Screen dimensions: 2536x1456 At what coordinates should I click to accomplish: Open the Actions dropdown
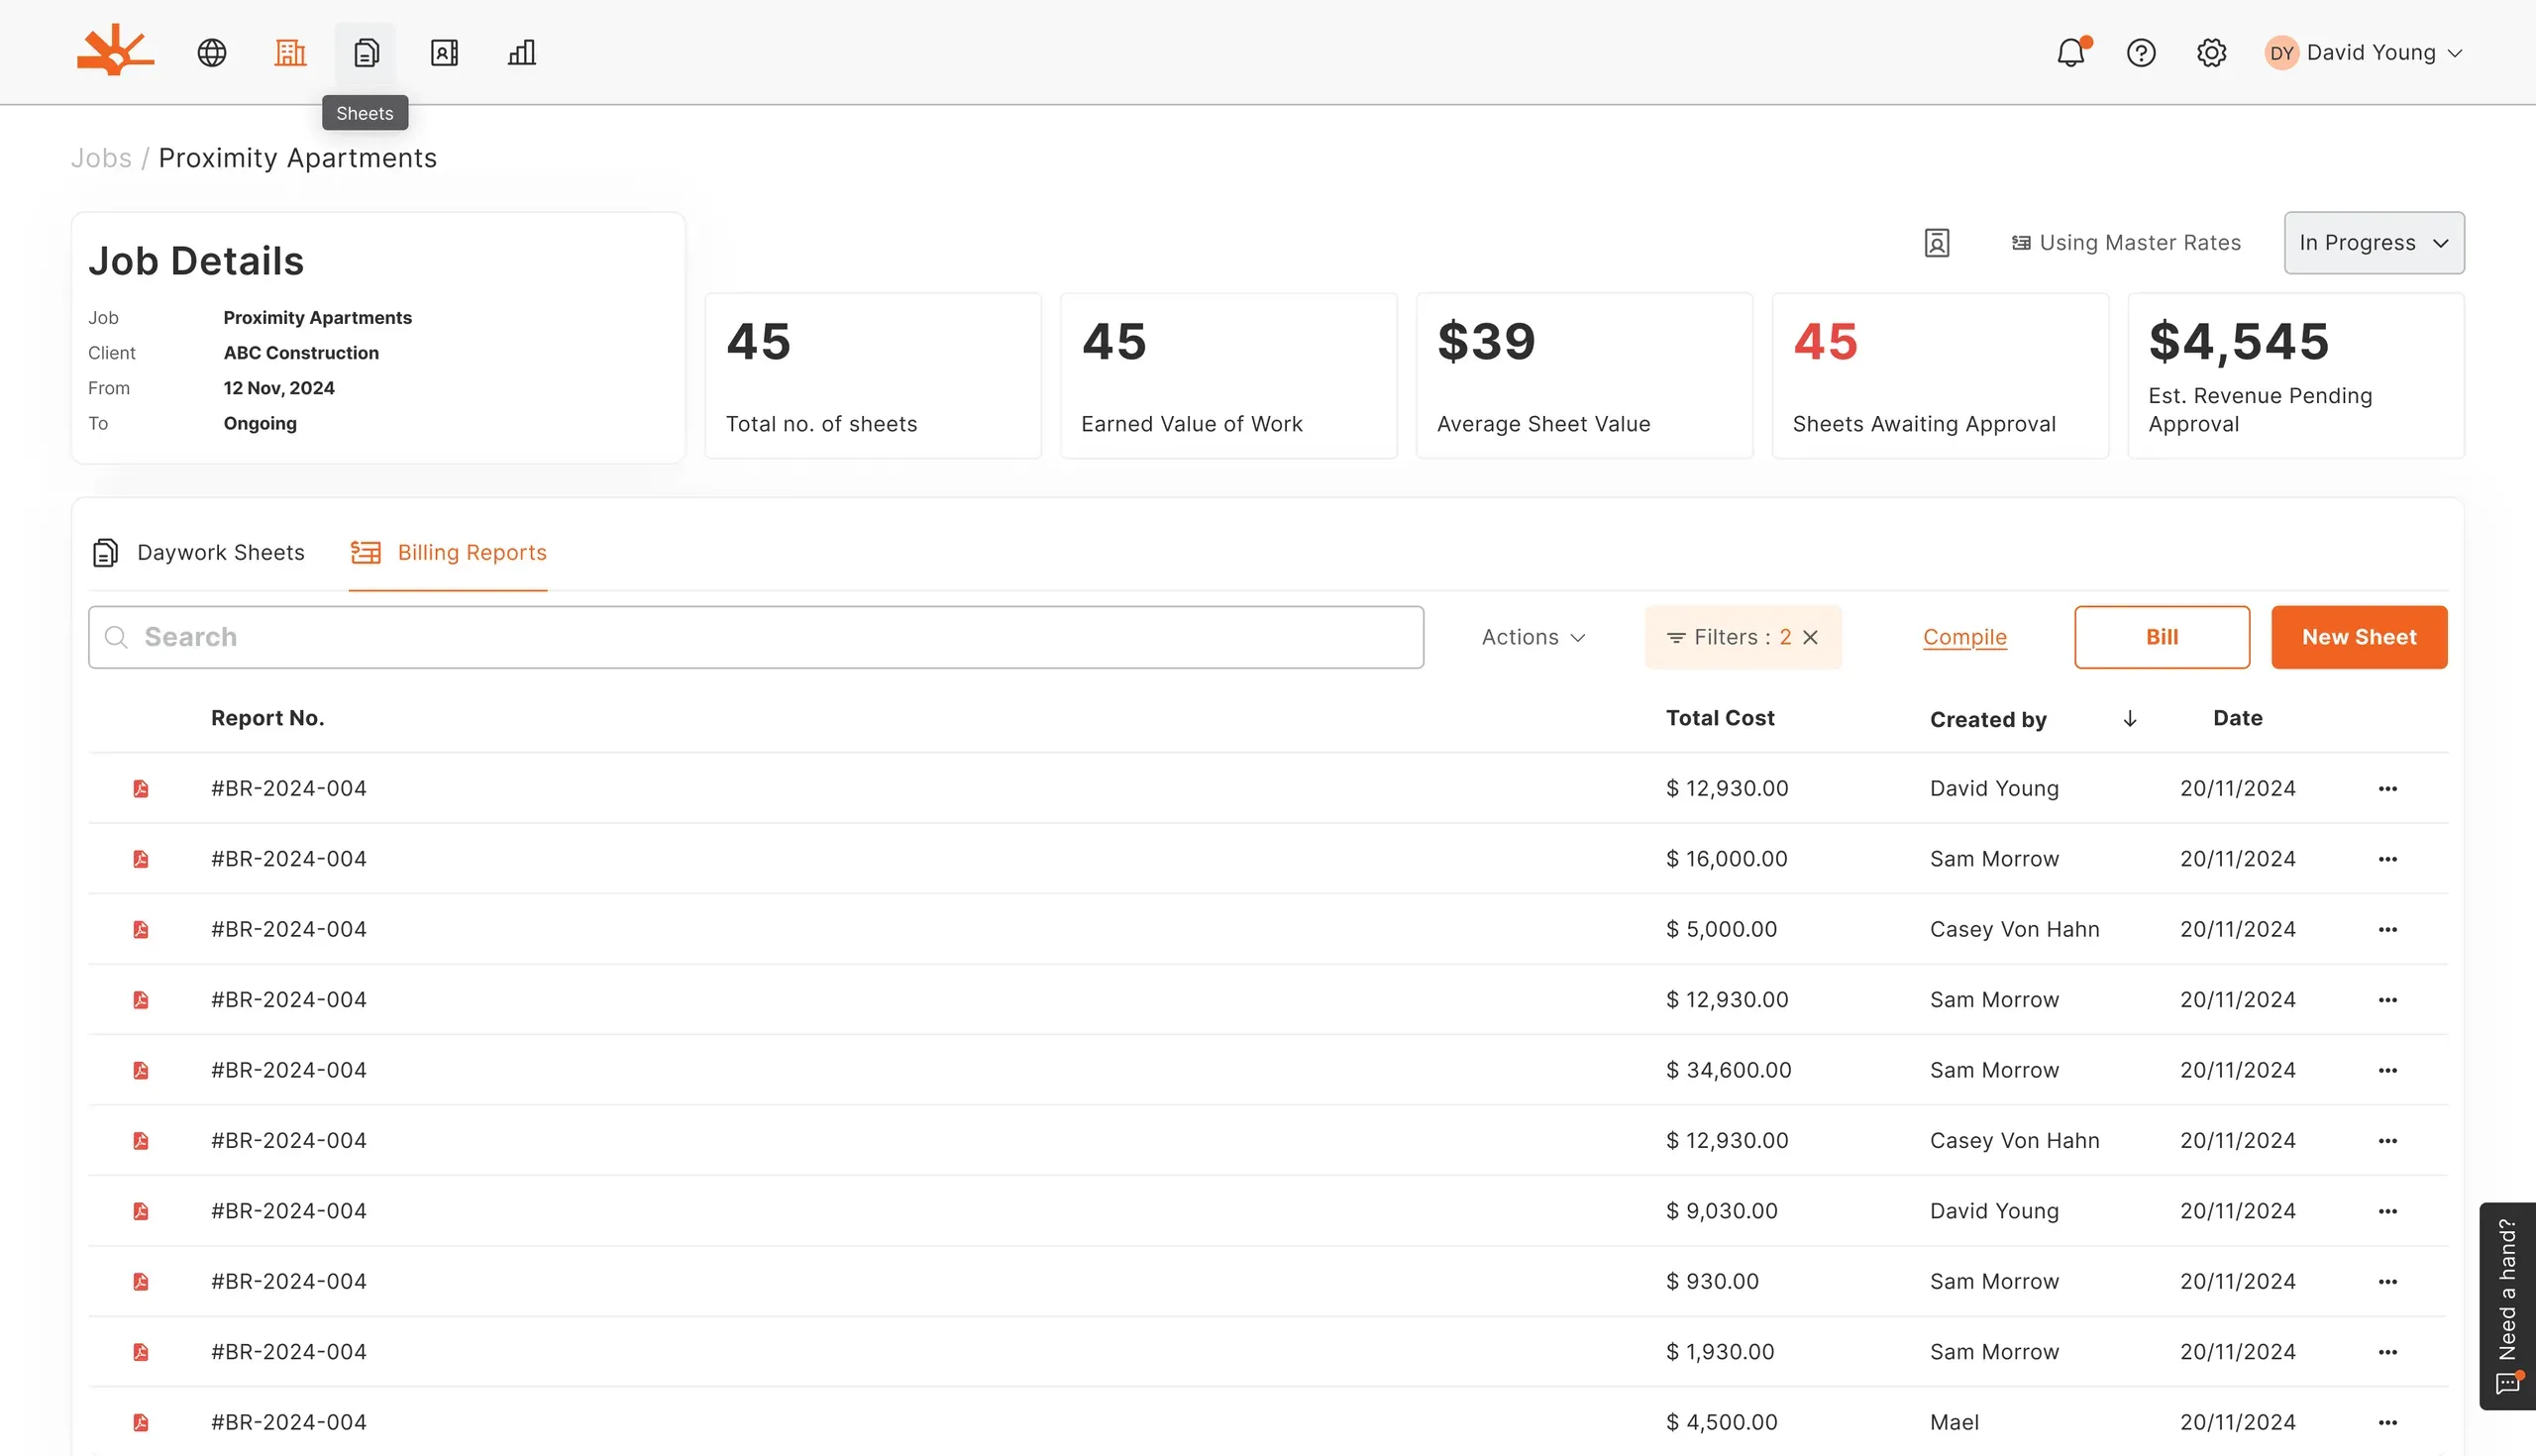pyautogui.click(x=1533, y=637)
